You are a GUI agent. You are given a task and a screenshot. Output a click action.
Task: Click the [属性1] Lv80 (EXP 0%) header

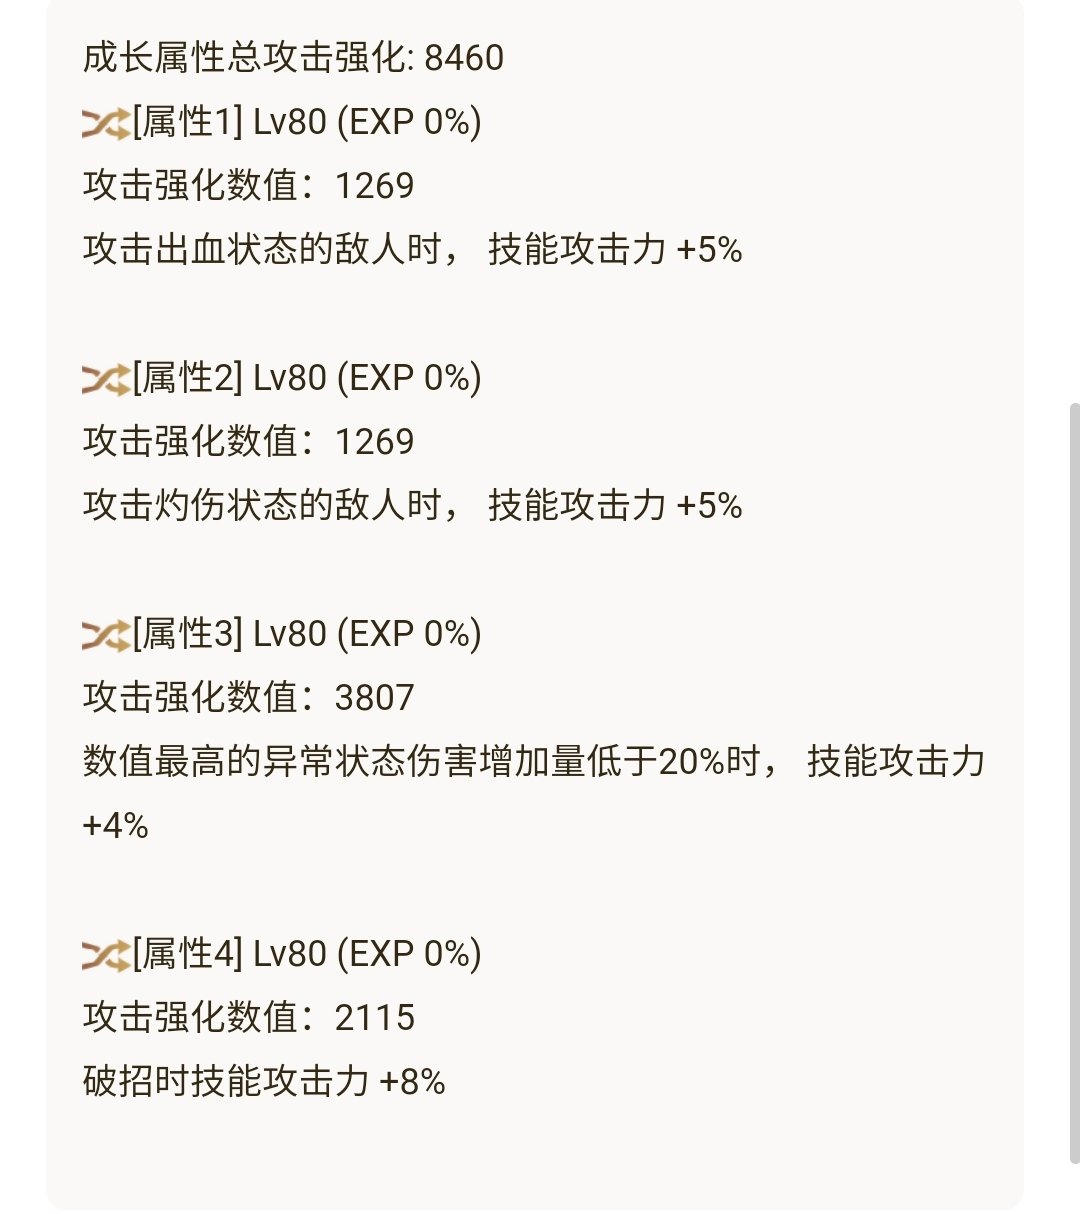click(x=307, y=122)
